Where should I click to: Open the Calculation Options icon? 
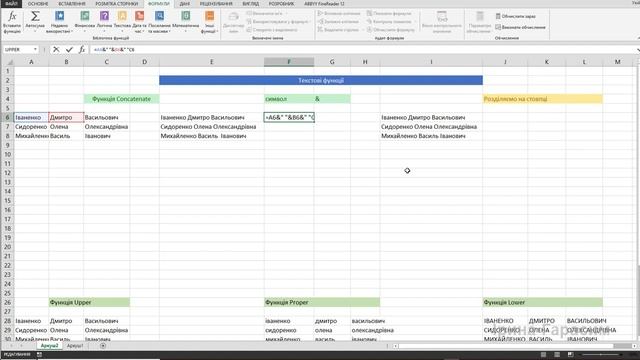480,17
